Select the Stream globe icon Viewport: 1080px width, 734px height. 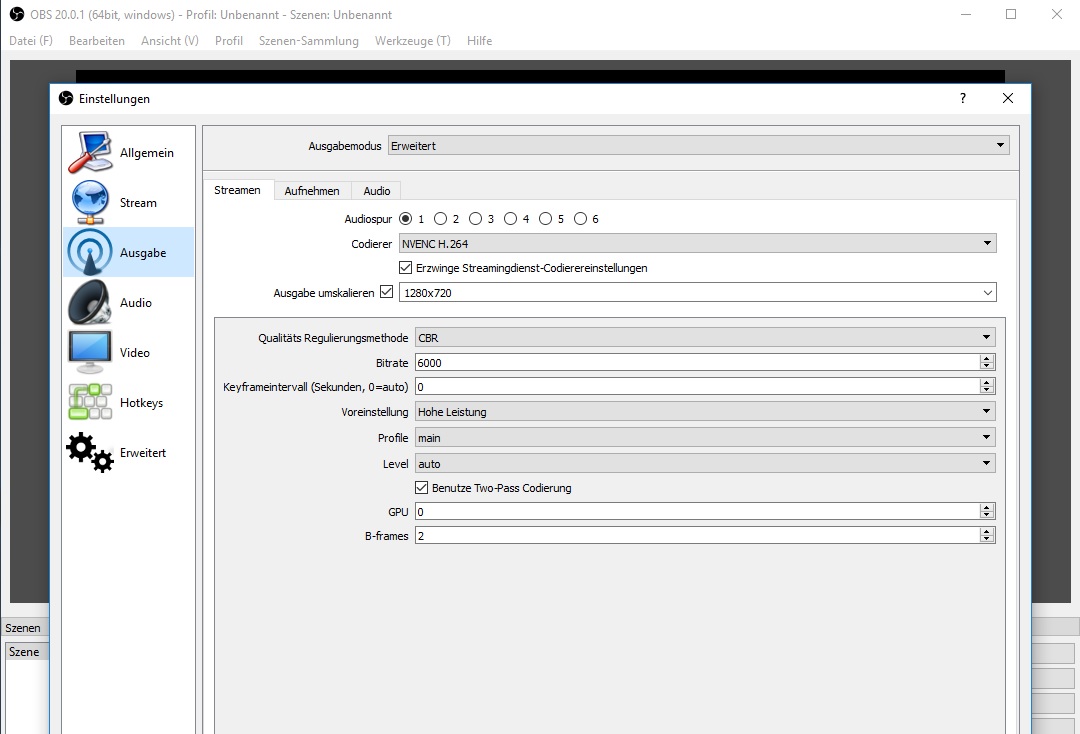click(x=90, y=202)
